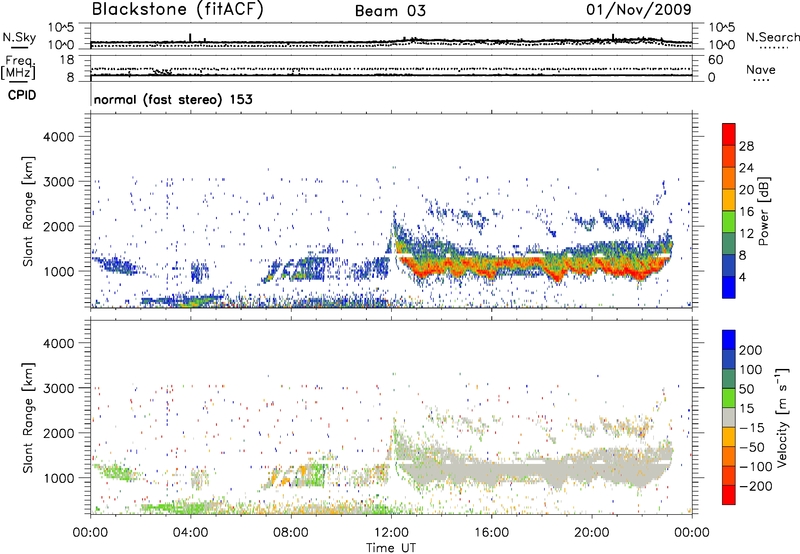Click the -15 tick on velocity scale

[x=752, y=427]
